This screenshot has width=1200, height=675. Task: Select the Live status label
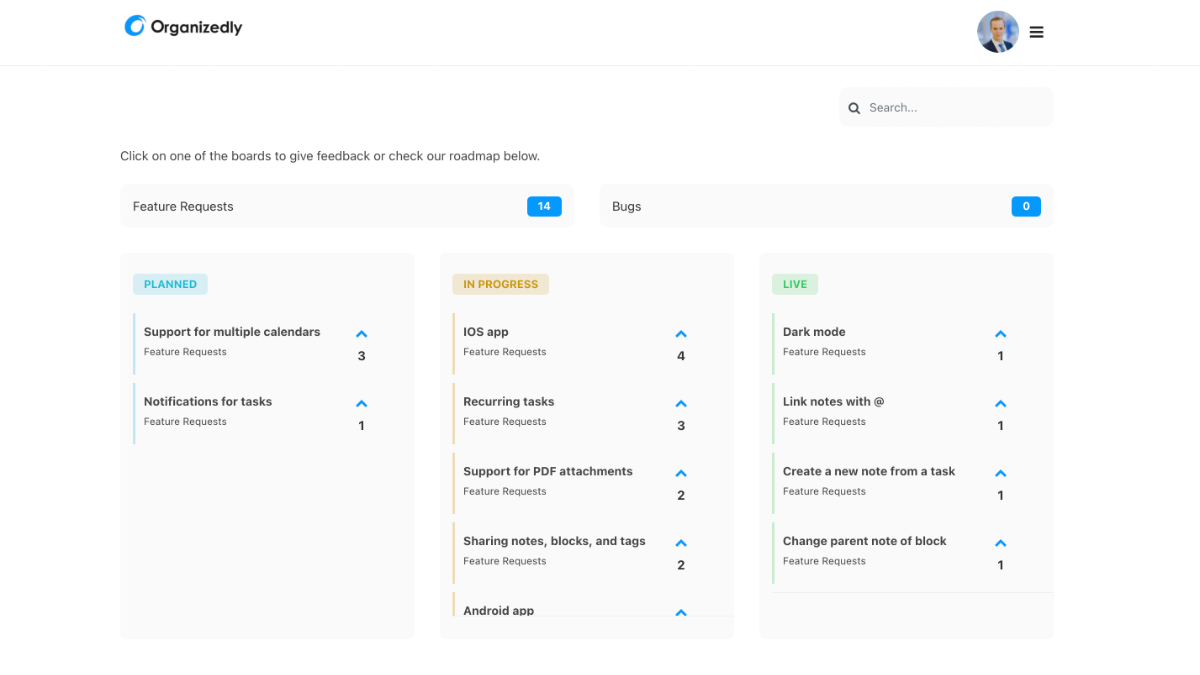pyautogui.click(x=795, y=284)
